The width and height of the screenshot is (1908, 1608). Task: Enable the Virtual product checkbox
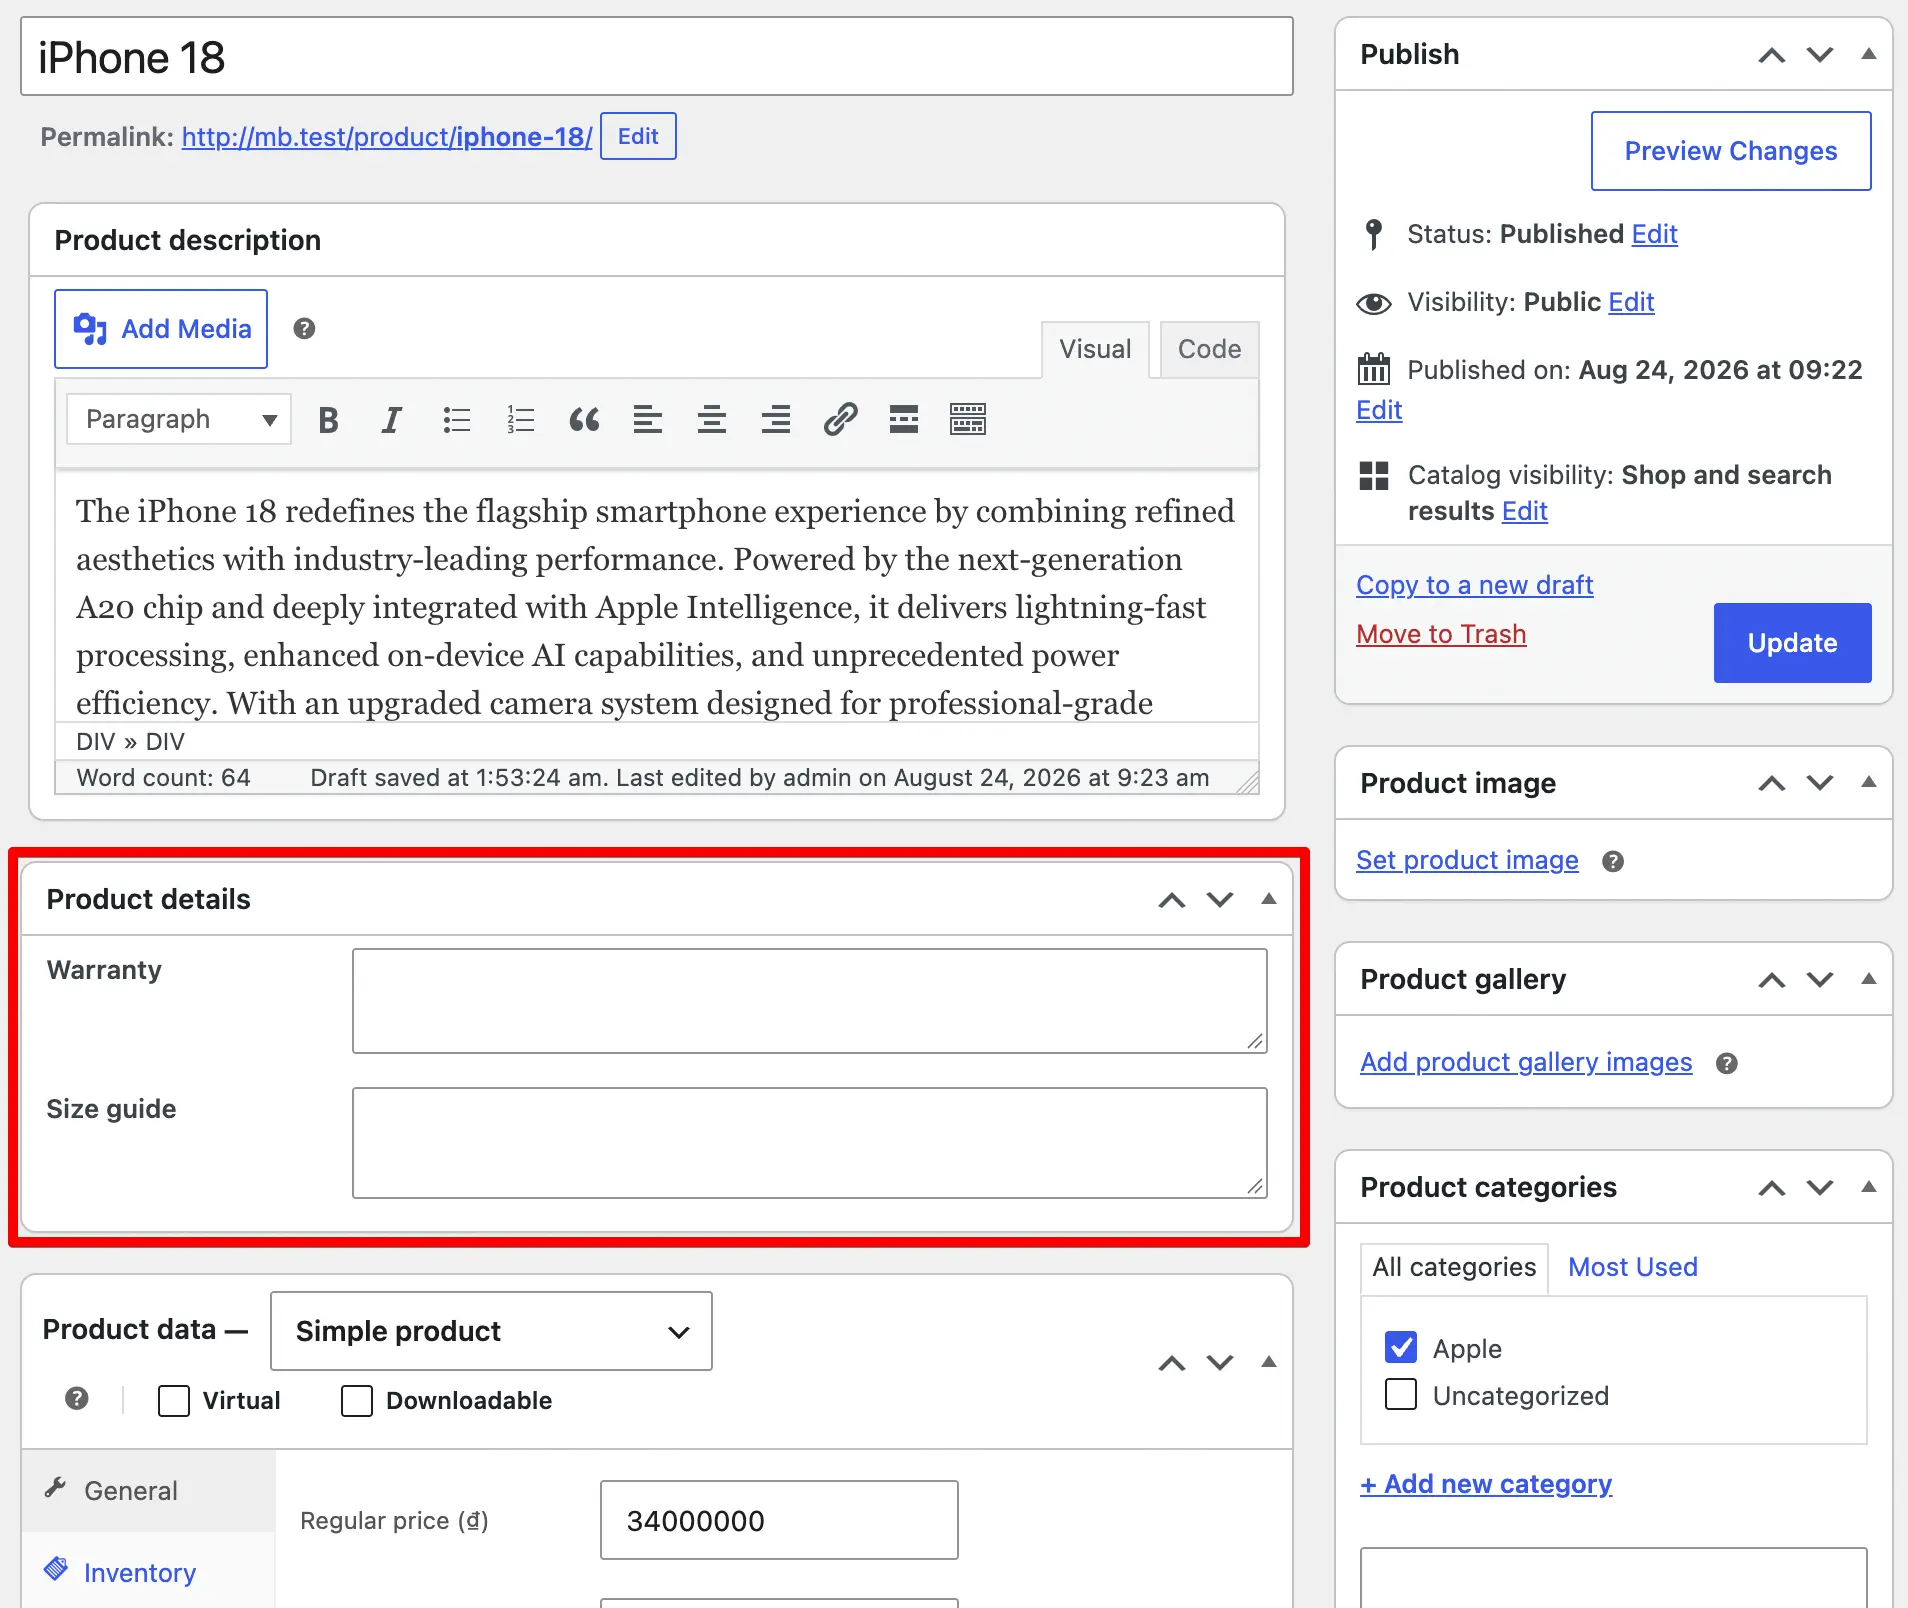(174, 1401)
